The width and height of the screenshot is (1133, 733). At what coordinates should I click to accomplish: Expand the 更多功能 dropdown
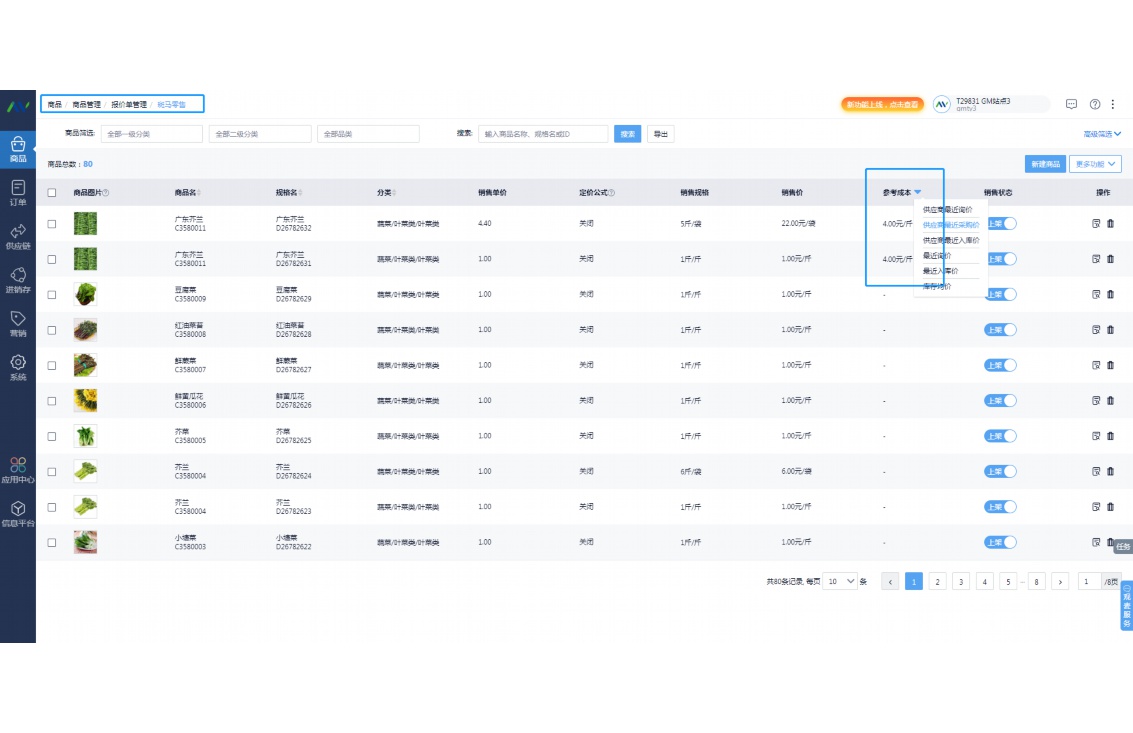coord(1095,164)
